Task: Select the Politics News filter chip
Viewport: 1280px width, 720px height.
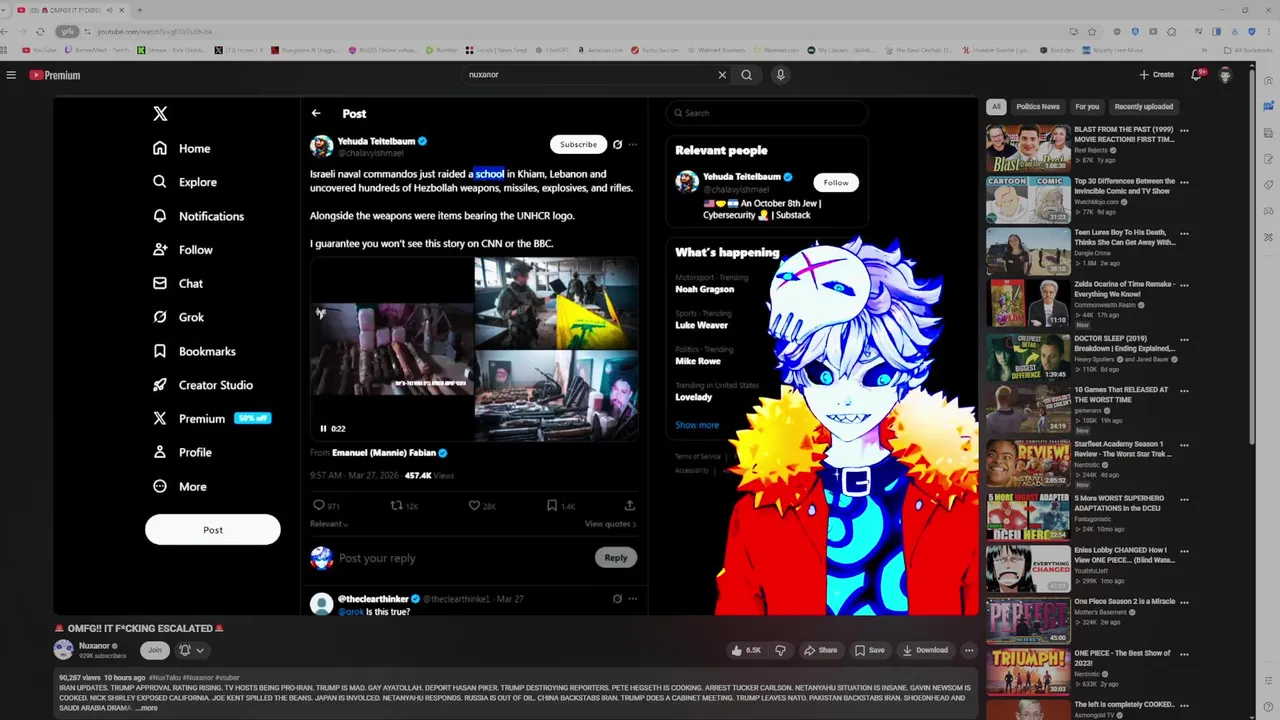Action: pos(1037,106)
